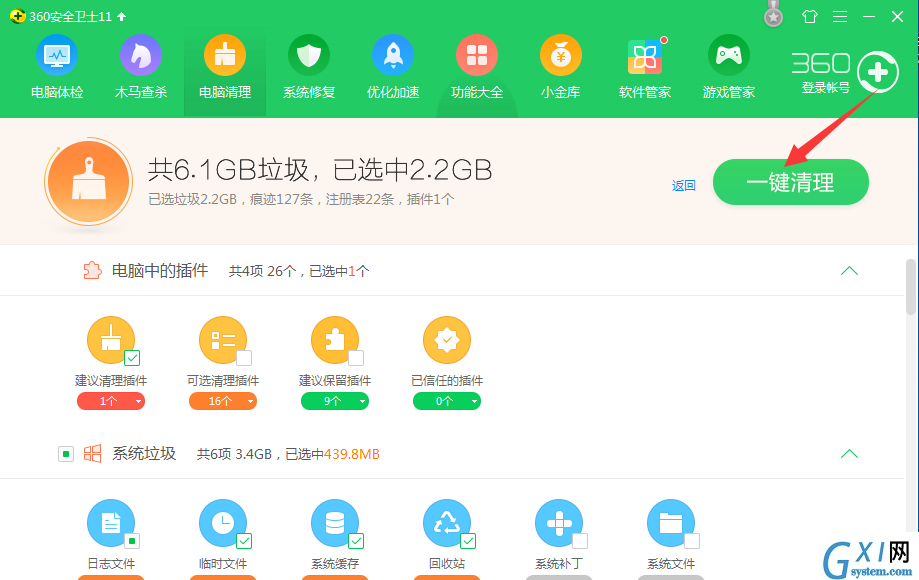Click the 建议清理插件 broom icon

111,340
